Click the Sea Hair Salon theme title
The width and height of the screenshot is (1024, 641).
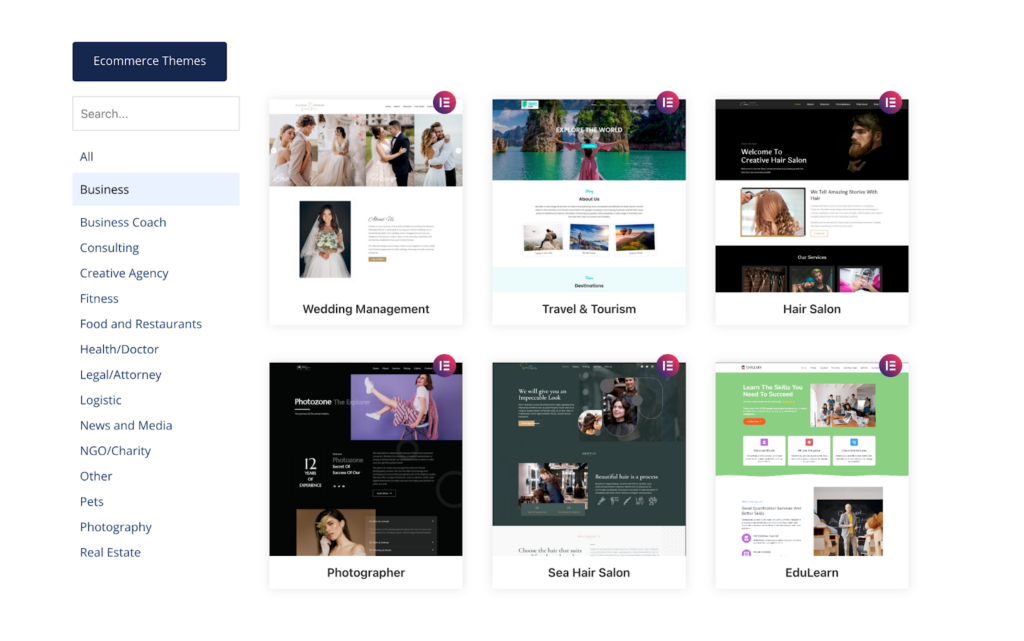point(589,573)
